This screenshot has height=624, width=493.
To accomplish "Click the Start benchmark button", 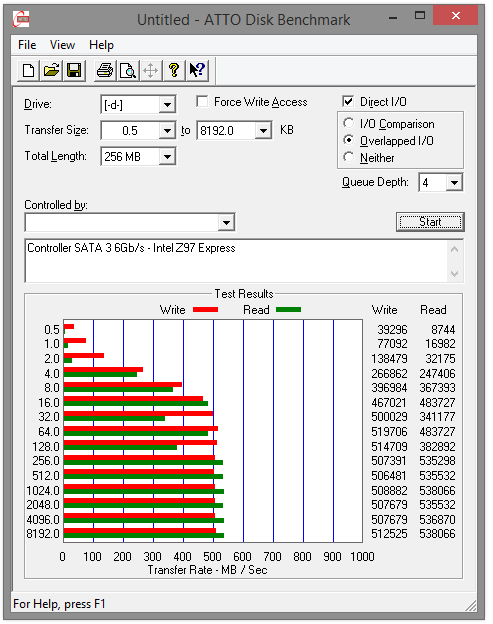I will coord(430,222).
